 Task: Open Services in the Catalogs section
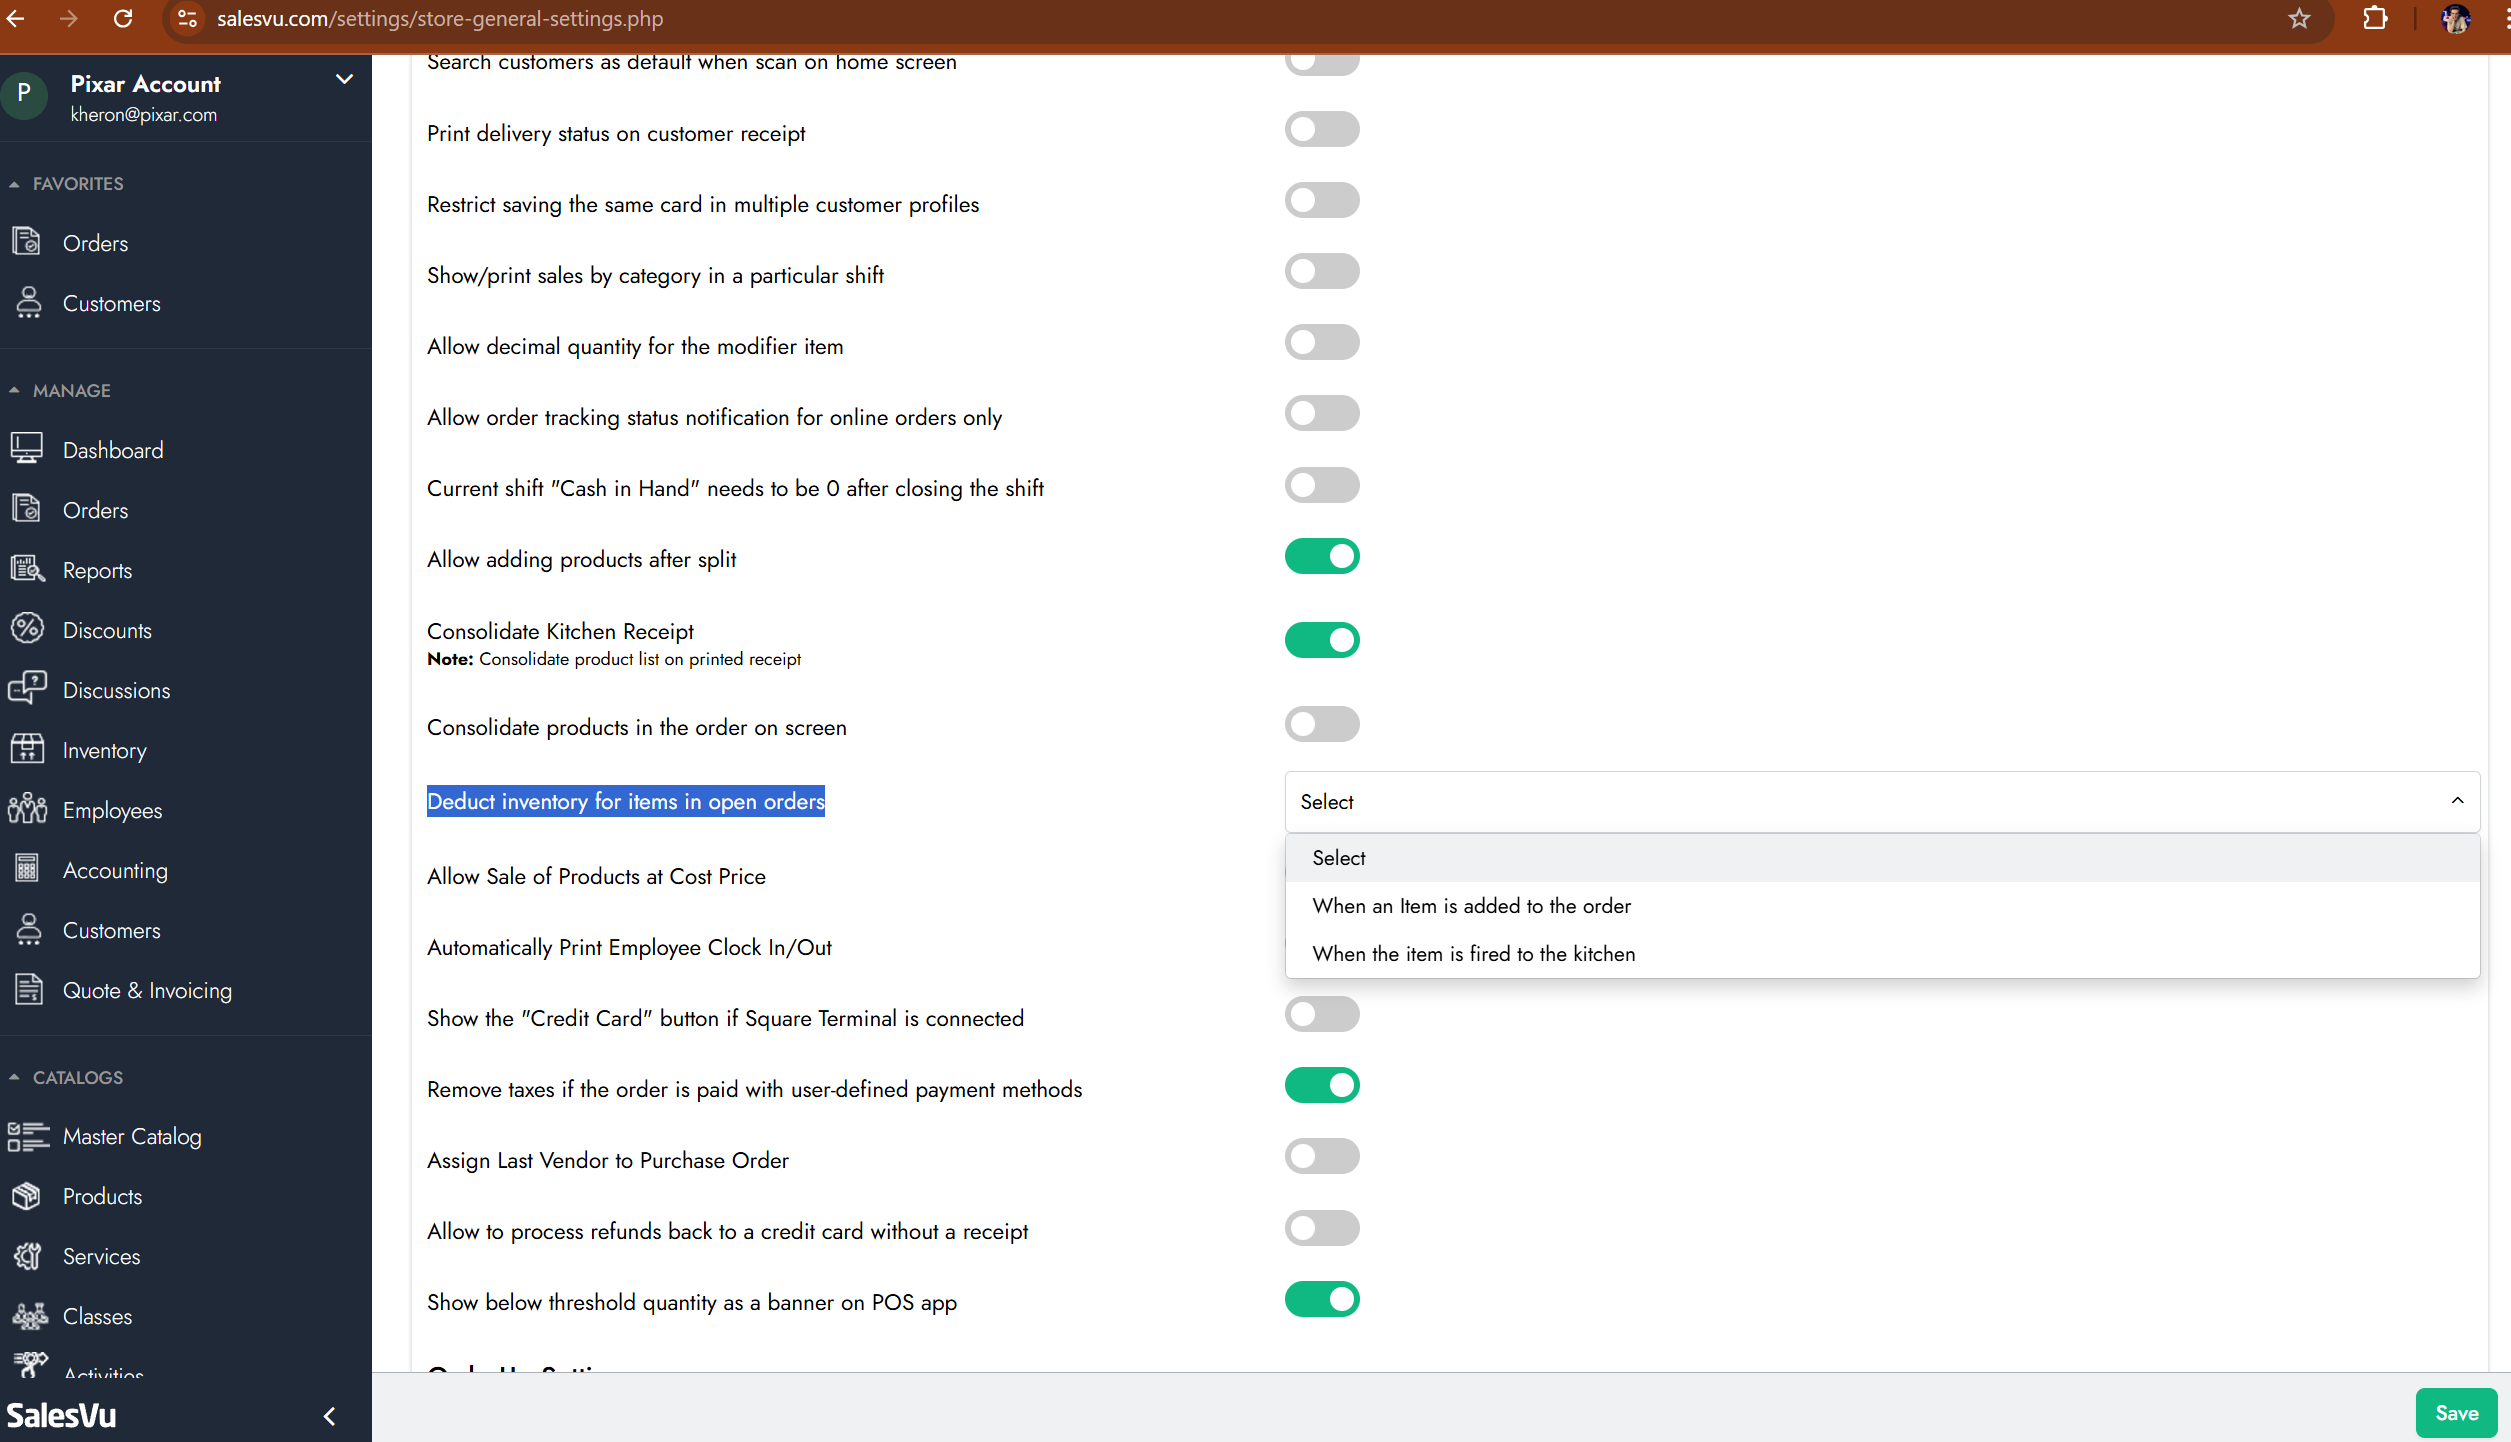(101, 1257)
